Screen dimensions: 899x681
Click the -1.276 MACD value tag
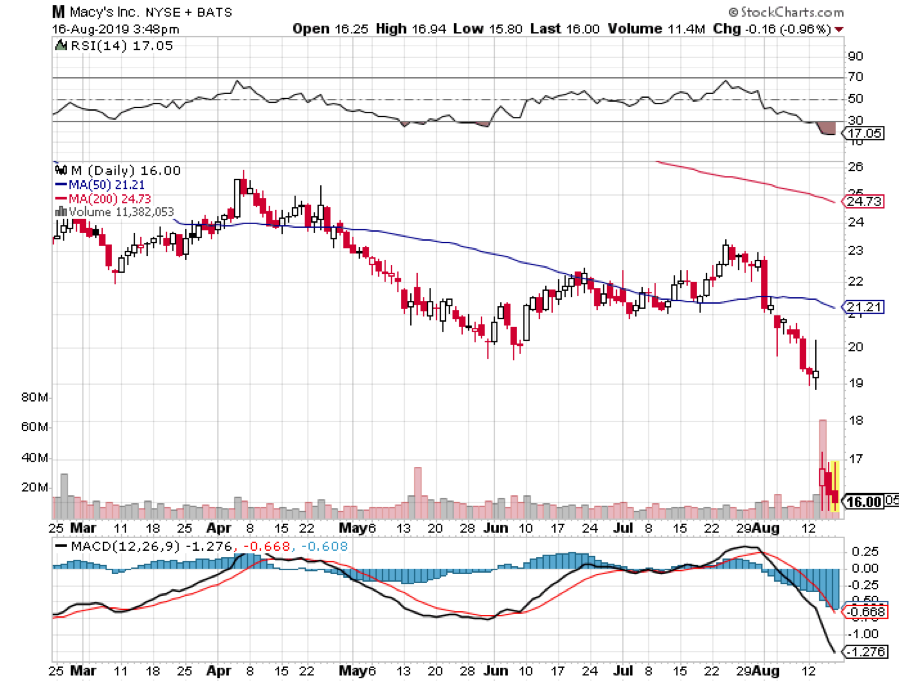pyautogui.click(x=865, y=652)
